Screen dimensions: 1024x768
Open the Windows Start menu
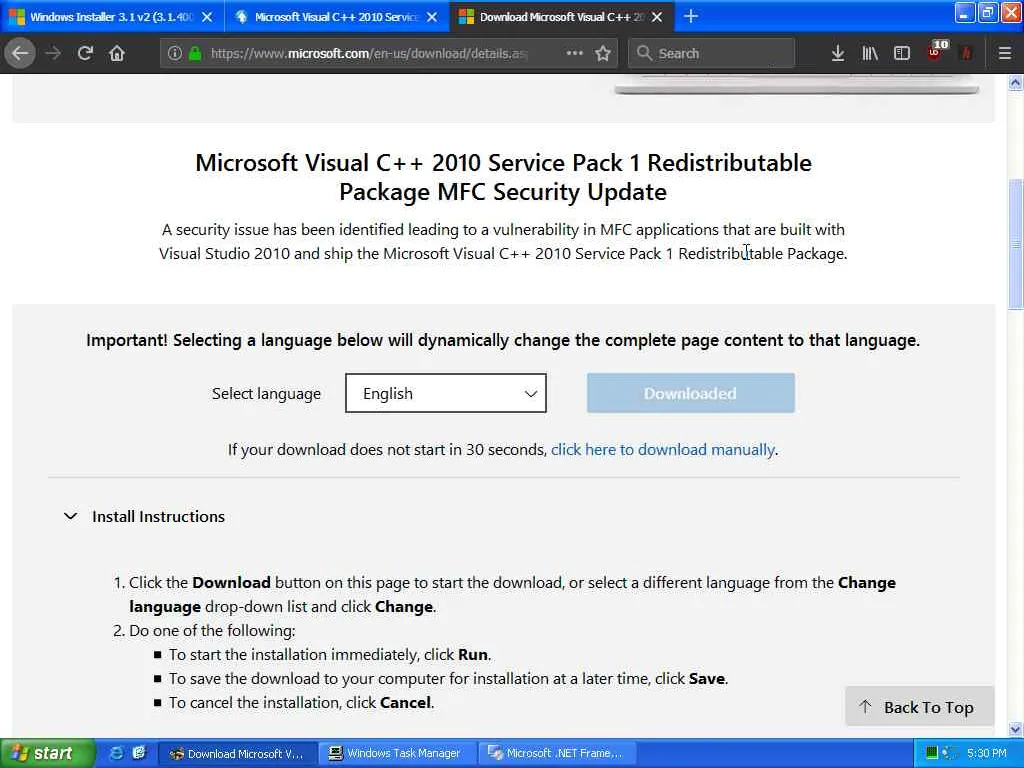click(48, 754)
